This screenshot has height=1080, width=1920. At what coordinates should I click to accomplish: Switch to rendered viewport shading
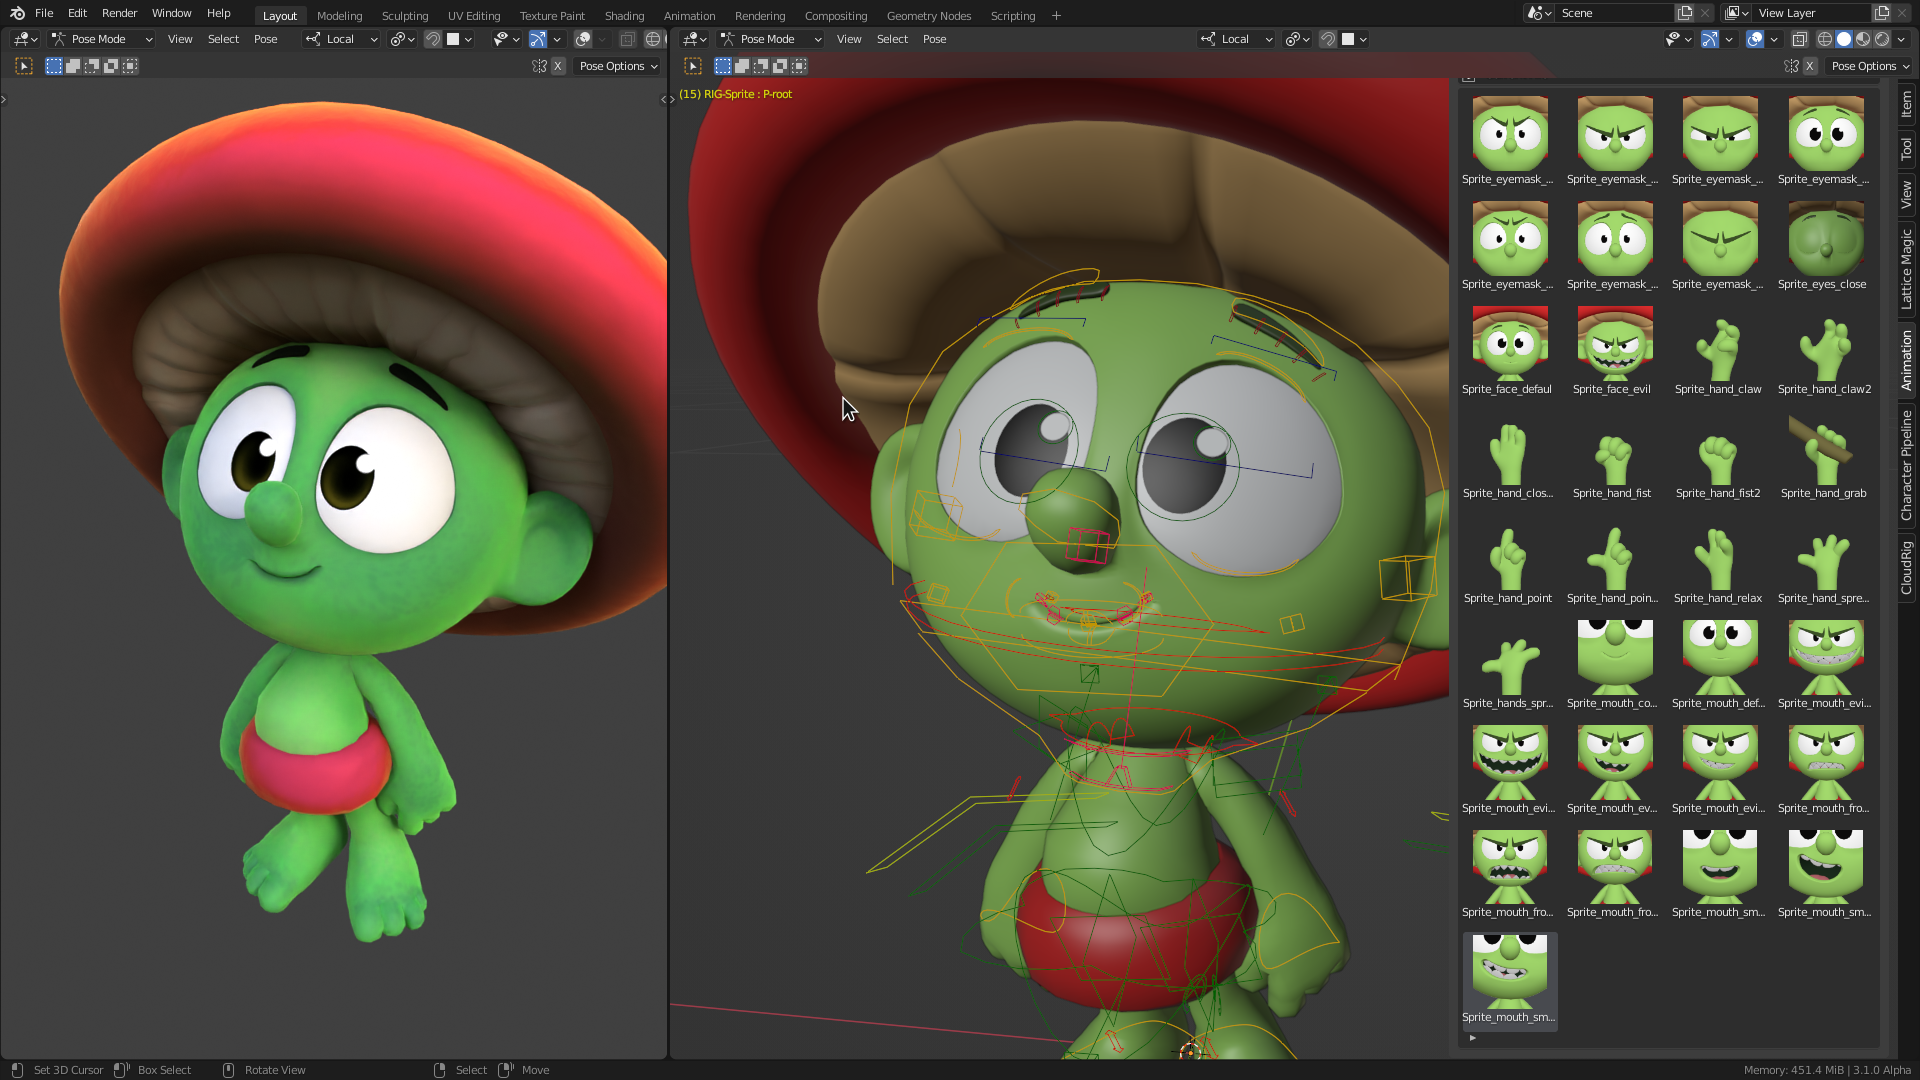click(x=1884, y=39)
